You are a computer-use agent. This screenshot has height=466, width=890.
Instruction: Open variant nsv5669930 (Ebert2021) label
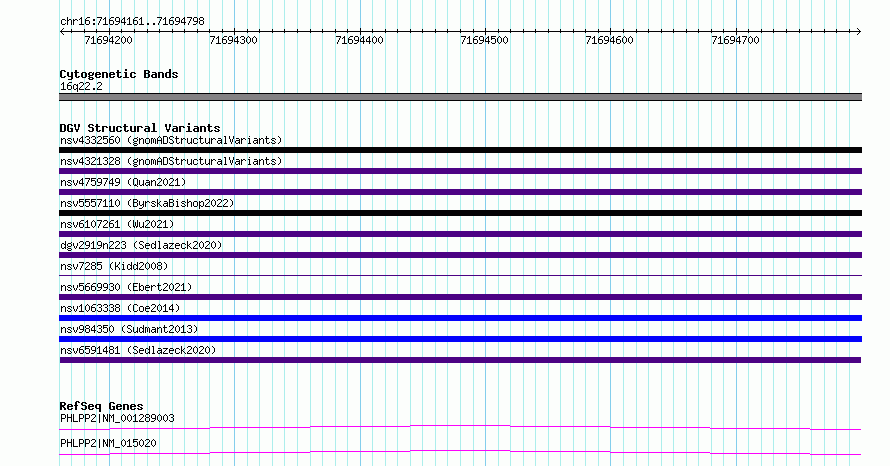126,287
